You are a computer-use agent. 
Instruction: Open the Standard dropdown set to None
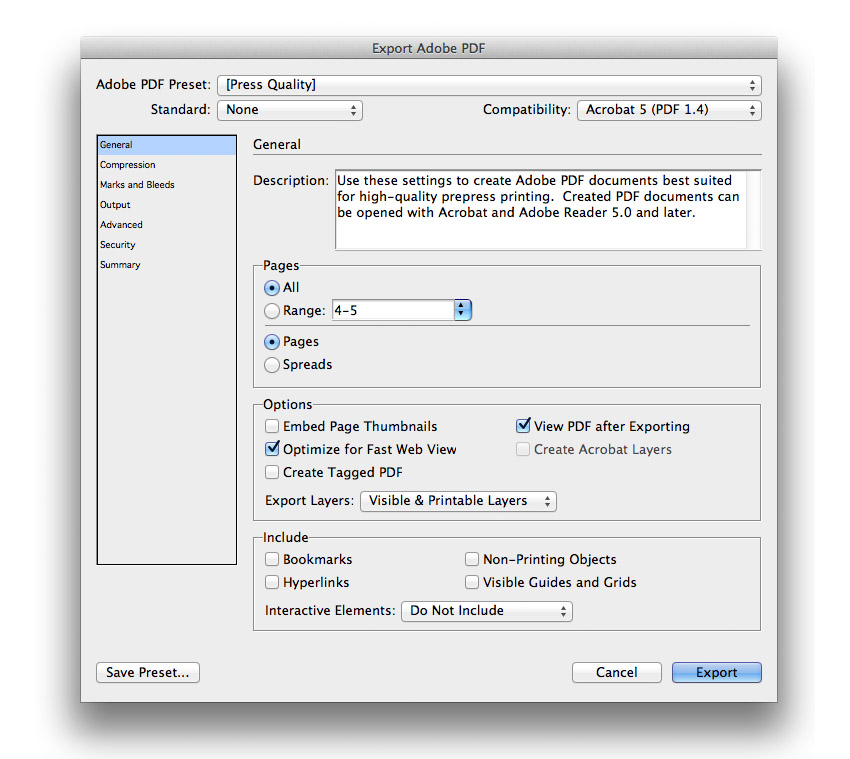289,110
